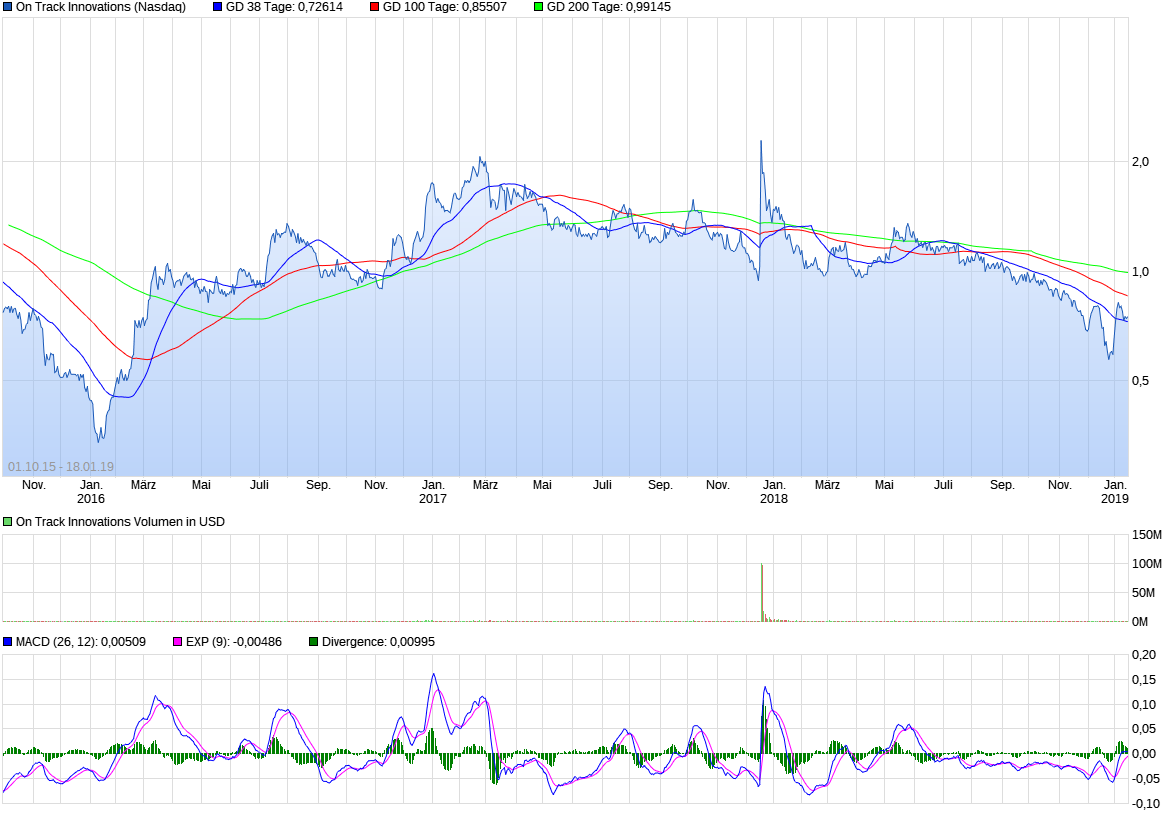1175x815 pixels.
Task: Click the 'Jan. 2016' time axis label
Action: (91, 492)
